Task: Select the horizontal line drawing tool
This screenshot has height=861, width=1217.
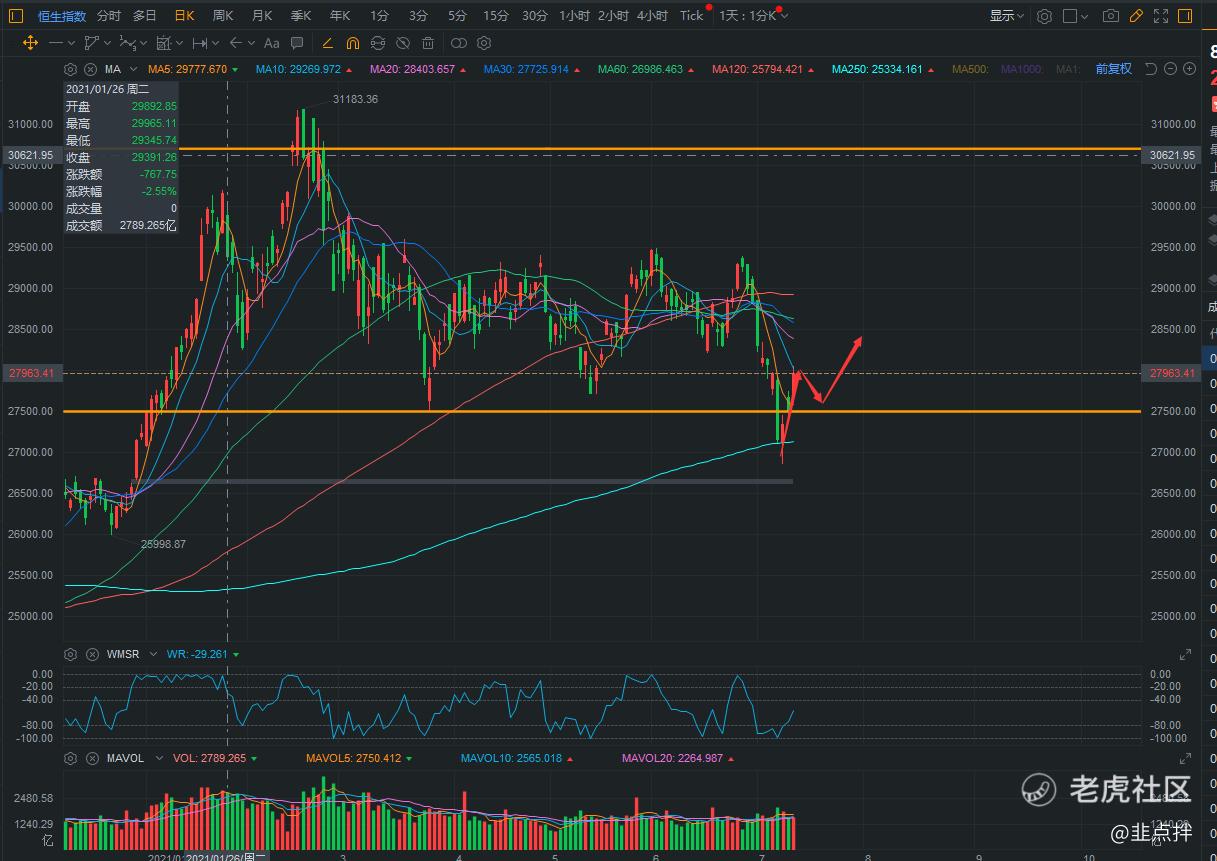Action: click(56, 43)
